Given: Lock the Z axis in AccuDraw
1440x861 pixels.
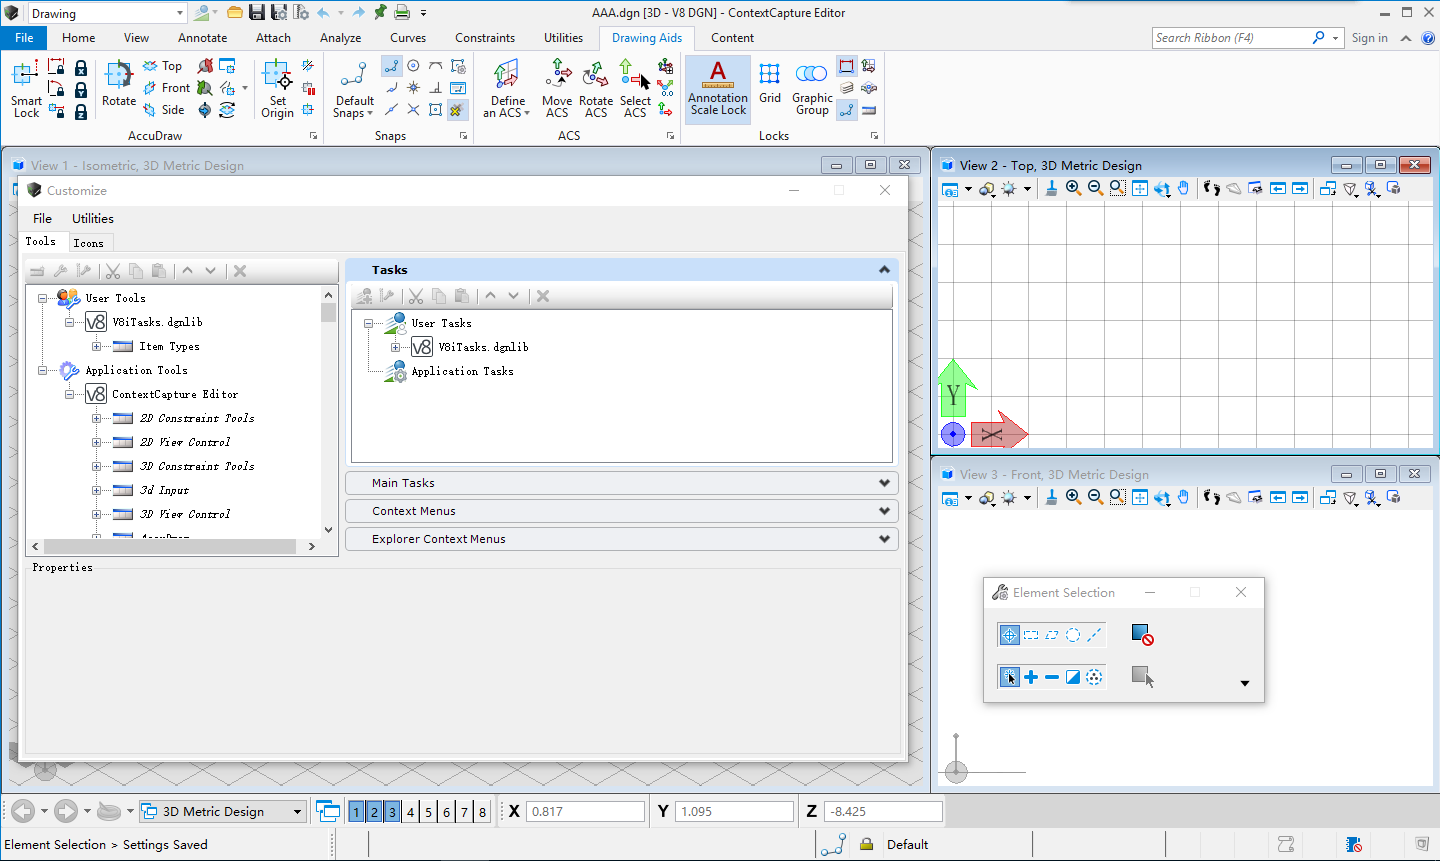Looking at the screenshot, I should (81, 111).
